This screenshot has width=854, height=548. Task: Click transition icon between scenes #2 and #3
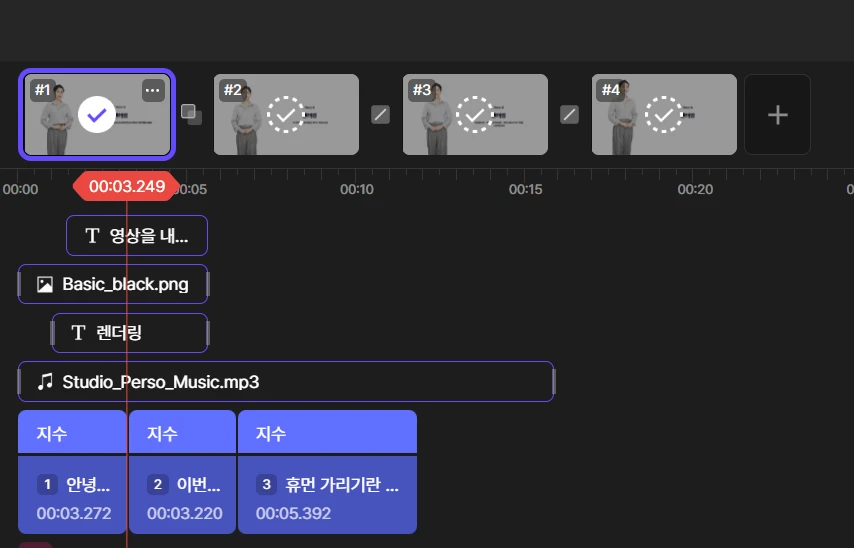tap(380, 114)
